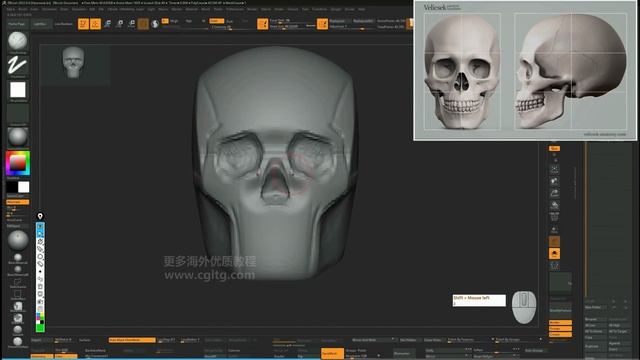The image size is (640, 360).
Task: Enable Zadd sculpt mode
Action: pos(216,21)
